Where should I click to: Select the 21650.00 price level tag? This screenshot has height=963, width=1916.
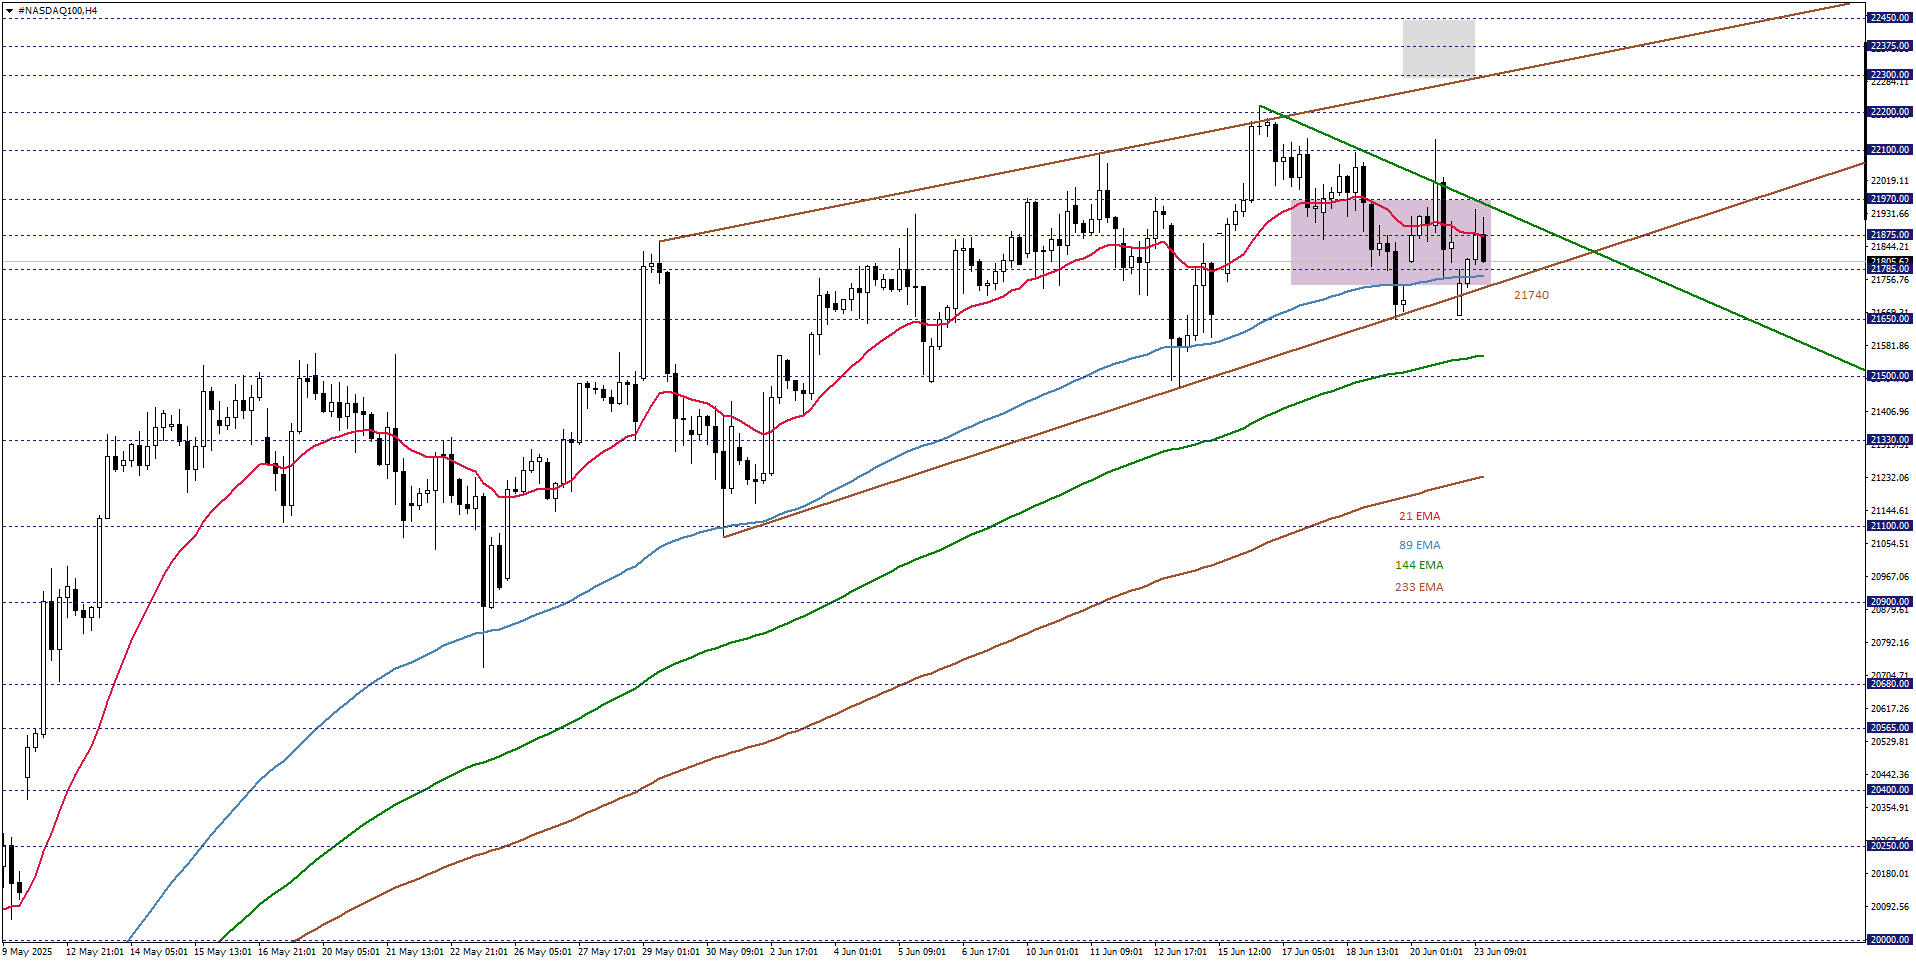pyautogui.click(x=1889, y=319)
